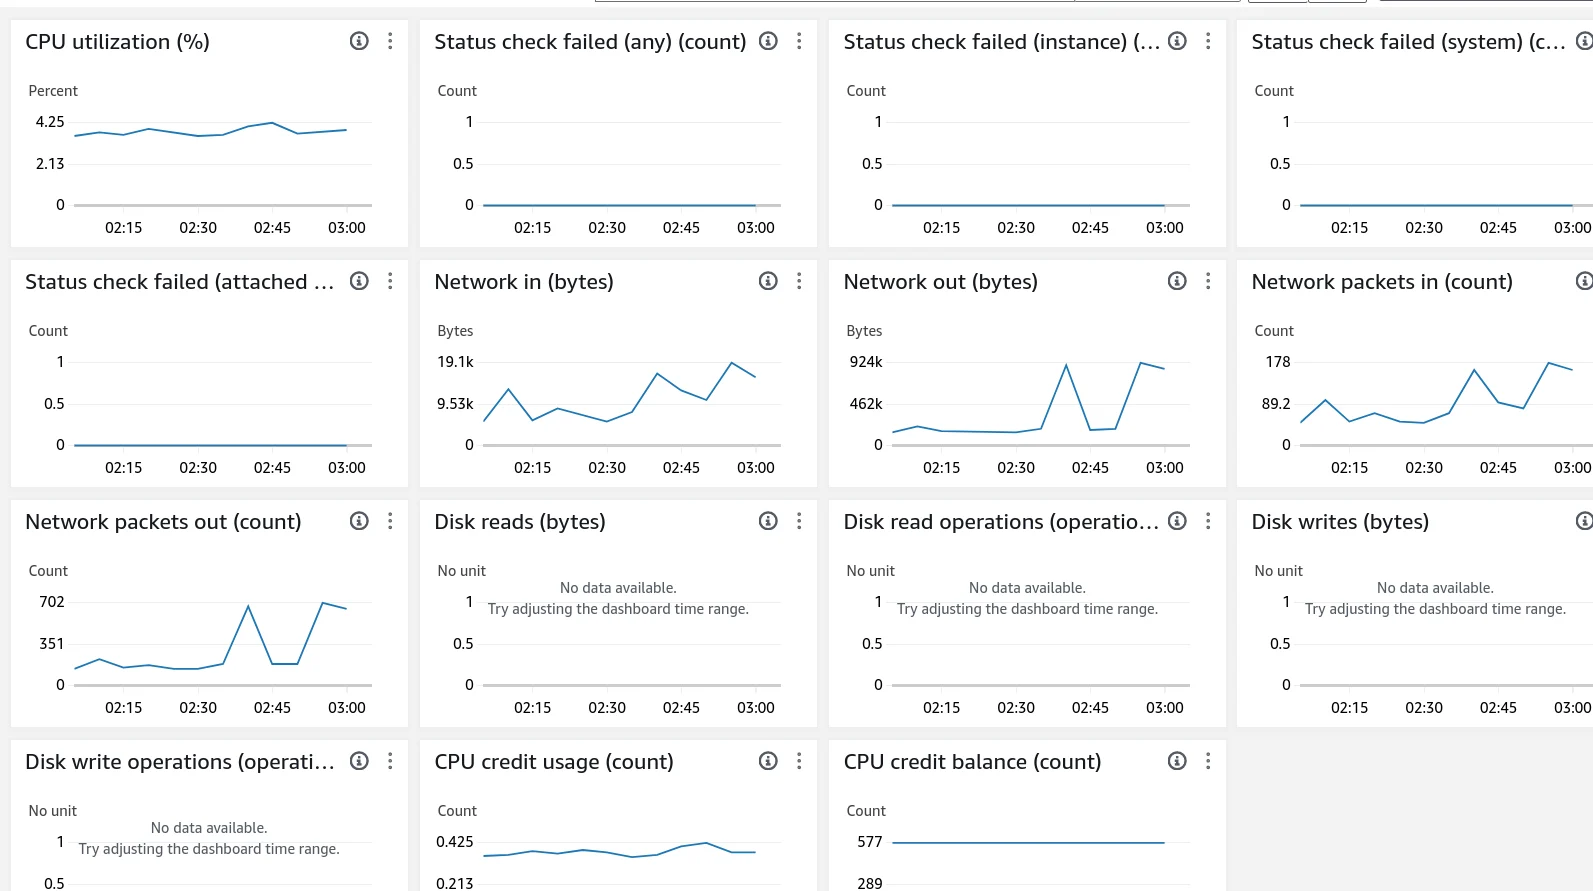1593x891 pixels.
Task: Select the Status check failed (system) title
Action: coord(1408,42)
